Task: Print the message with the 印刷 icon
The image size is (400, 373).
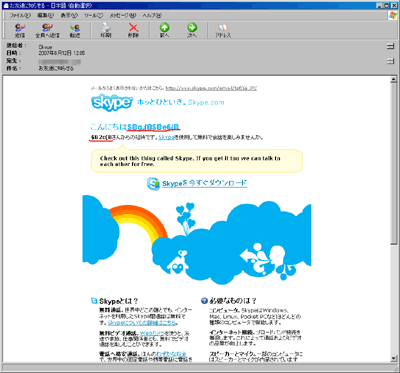Action: coord(106,28)
